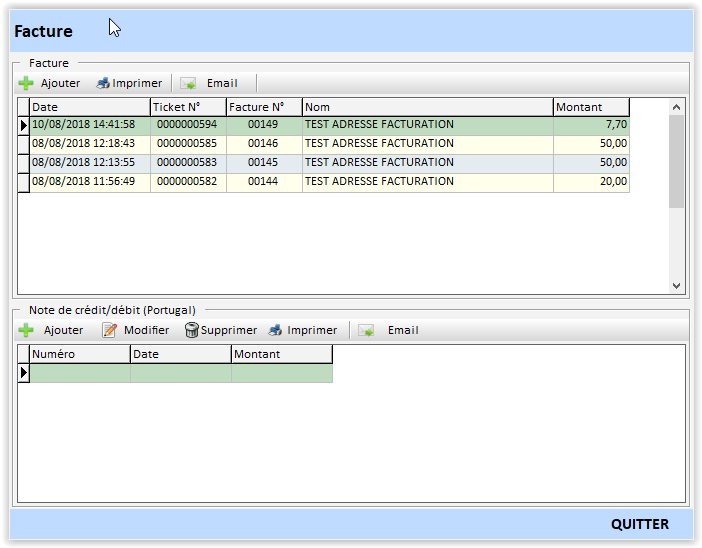Click the Numéro column header in credit notes
The image size is (702, 548).
click(80, 354)
